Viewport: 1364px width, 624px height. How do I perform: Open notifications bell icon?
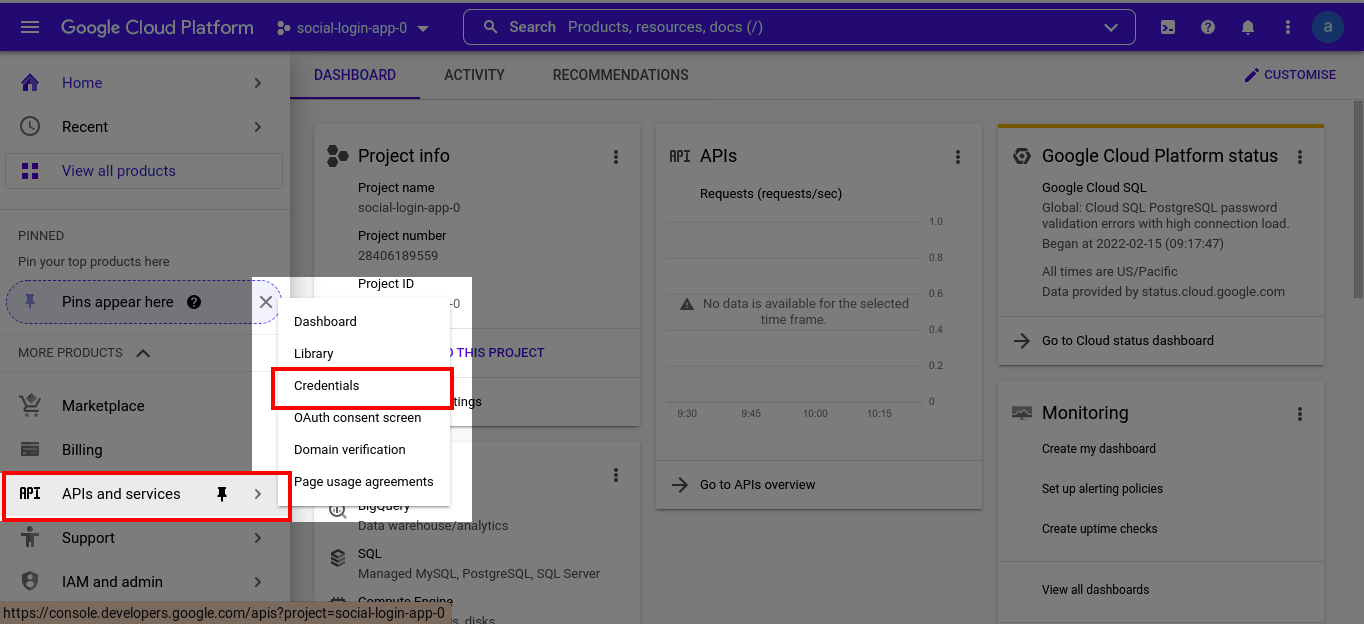click(1248, 27)
